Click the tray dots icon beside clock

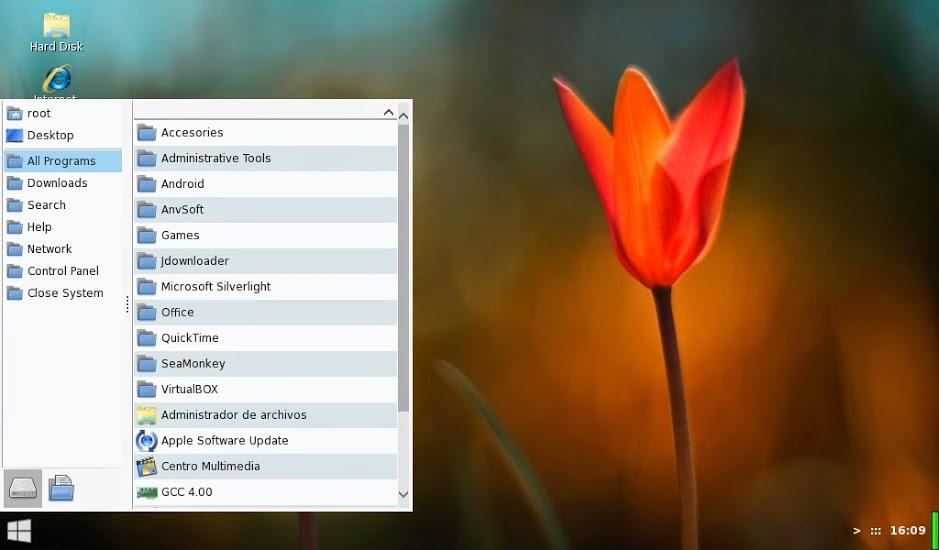[876, 531]
